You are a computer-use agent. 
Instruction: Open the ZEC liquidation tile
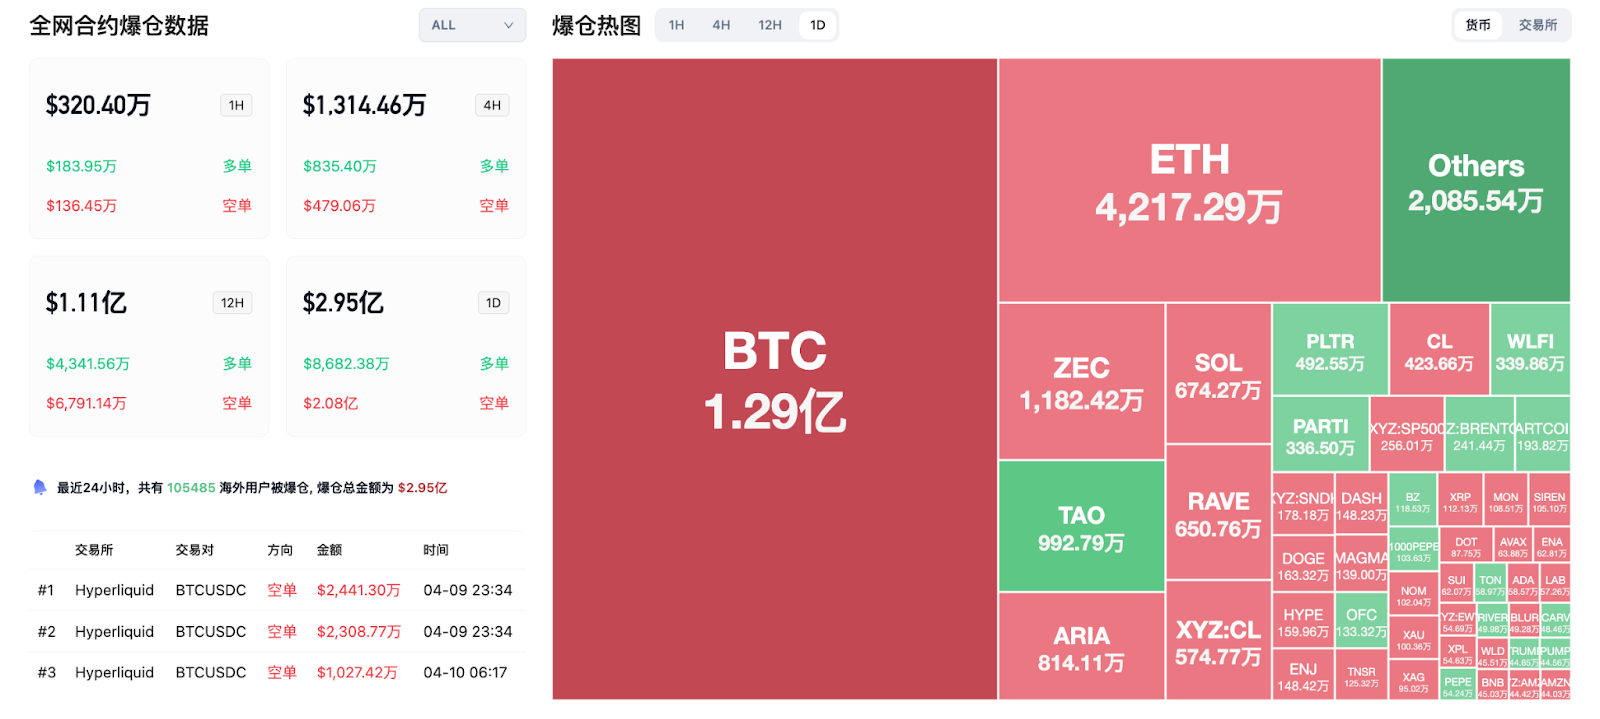[1081, 383]
